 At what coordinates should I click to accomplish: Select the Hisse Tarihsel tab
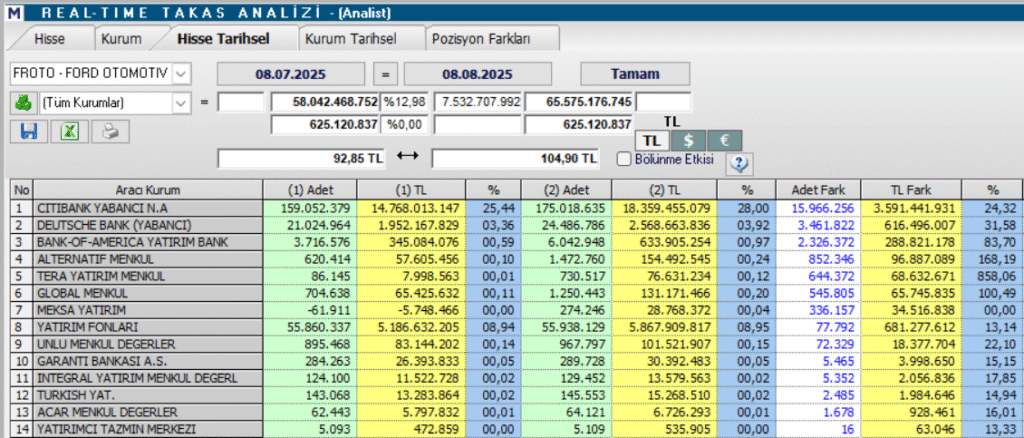coord(223,39)
